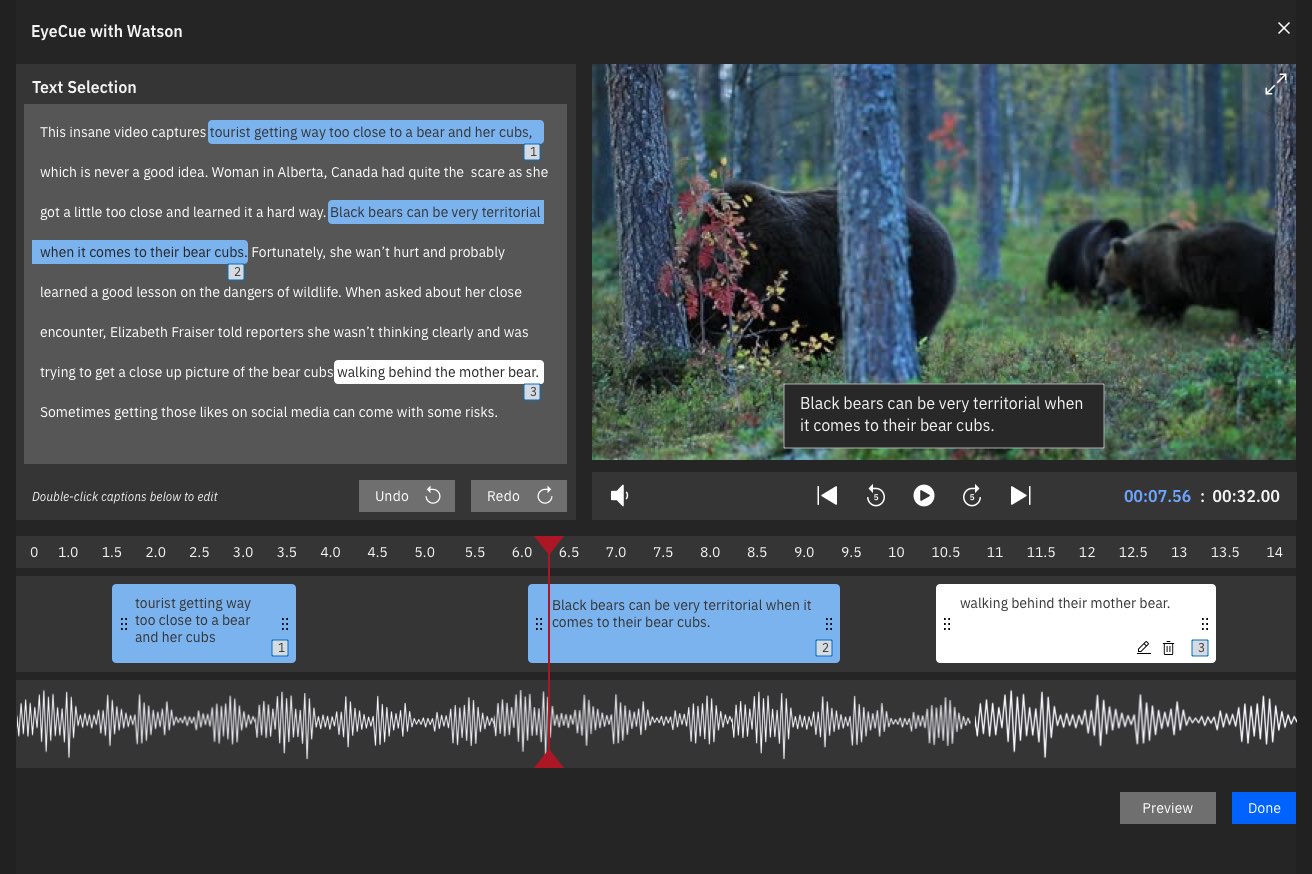Skip to the next caption
Viewport: 1312px width, 874px height.
coord(1020,496)
